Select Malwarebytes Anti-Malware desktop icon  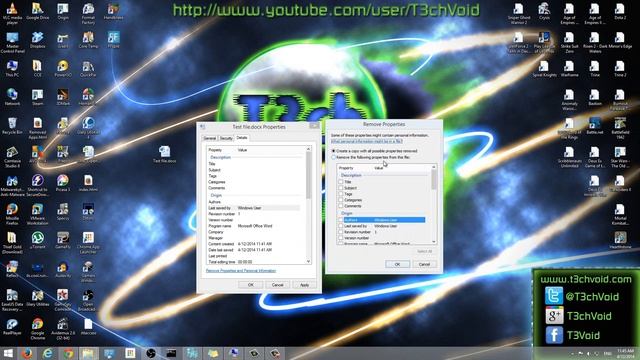pos(12,185)
